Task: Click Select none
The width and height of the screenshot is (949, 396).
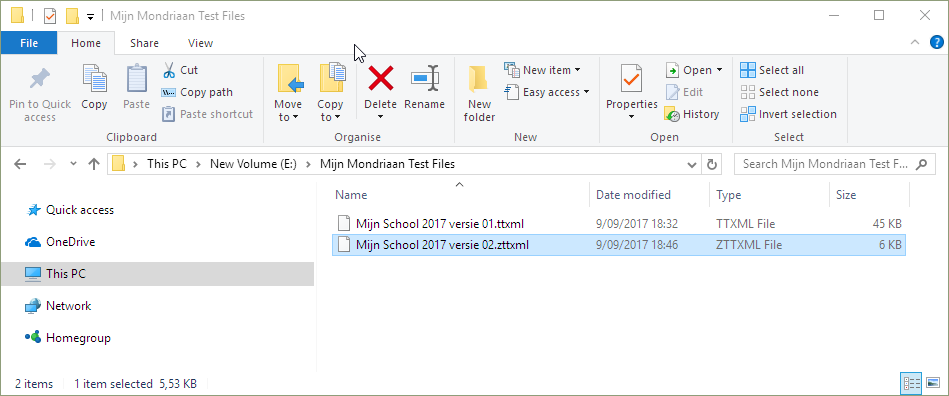Action: pyautogui.click(x=780, y=92)
